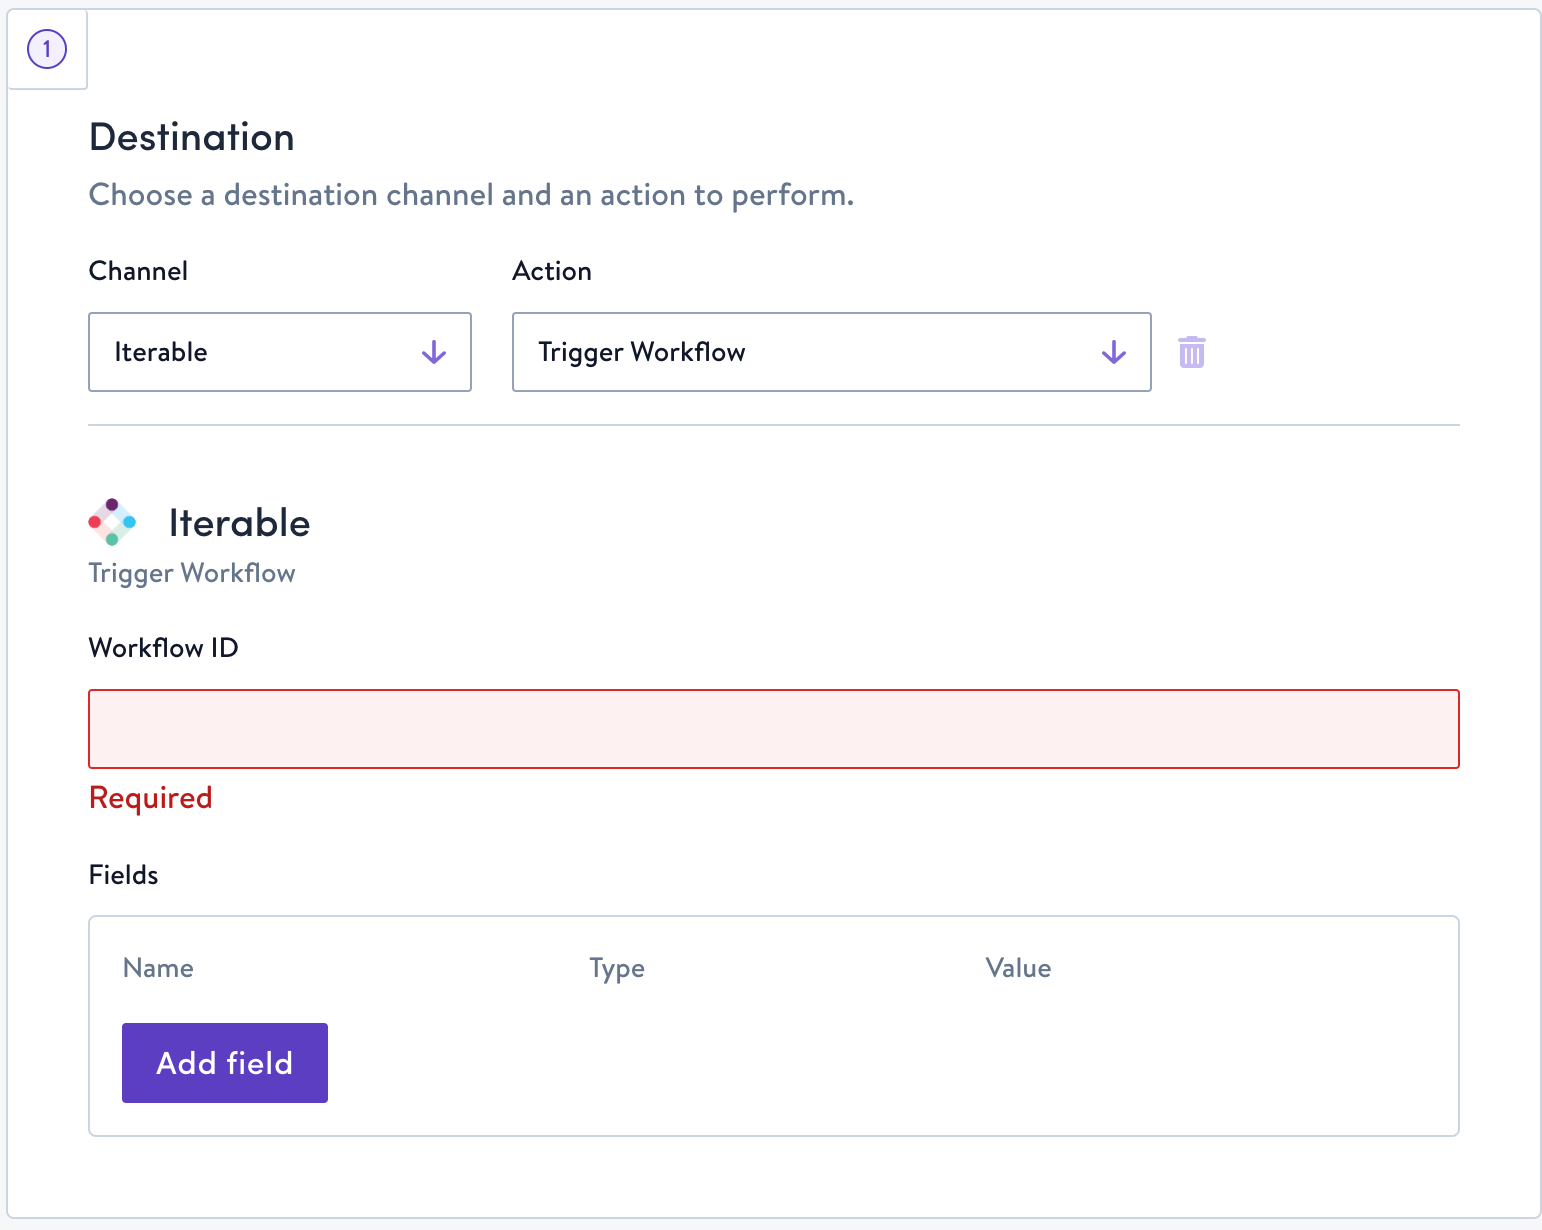This screenshot has height=1230, width=1542.
Task: Click the large Iterable section heading
Action: 239,523
